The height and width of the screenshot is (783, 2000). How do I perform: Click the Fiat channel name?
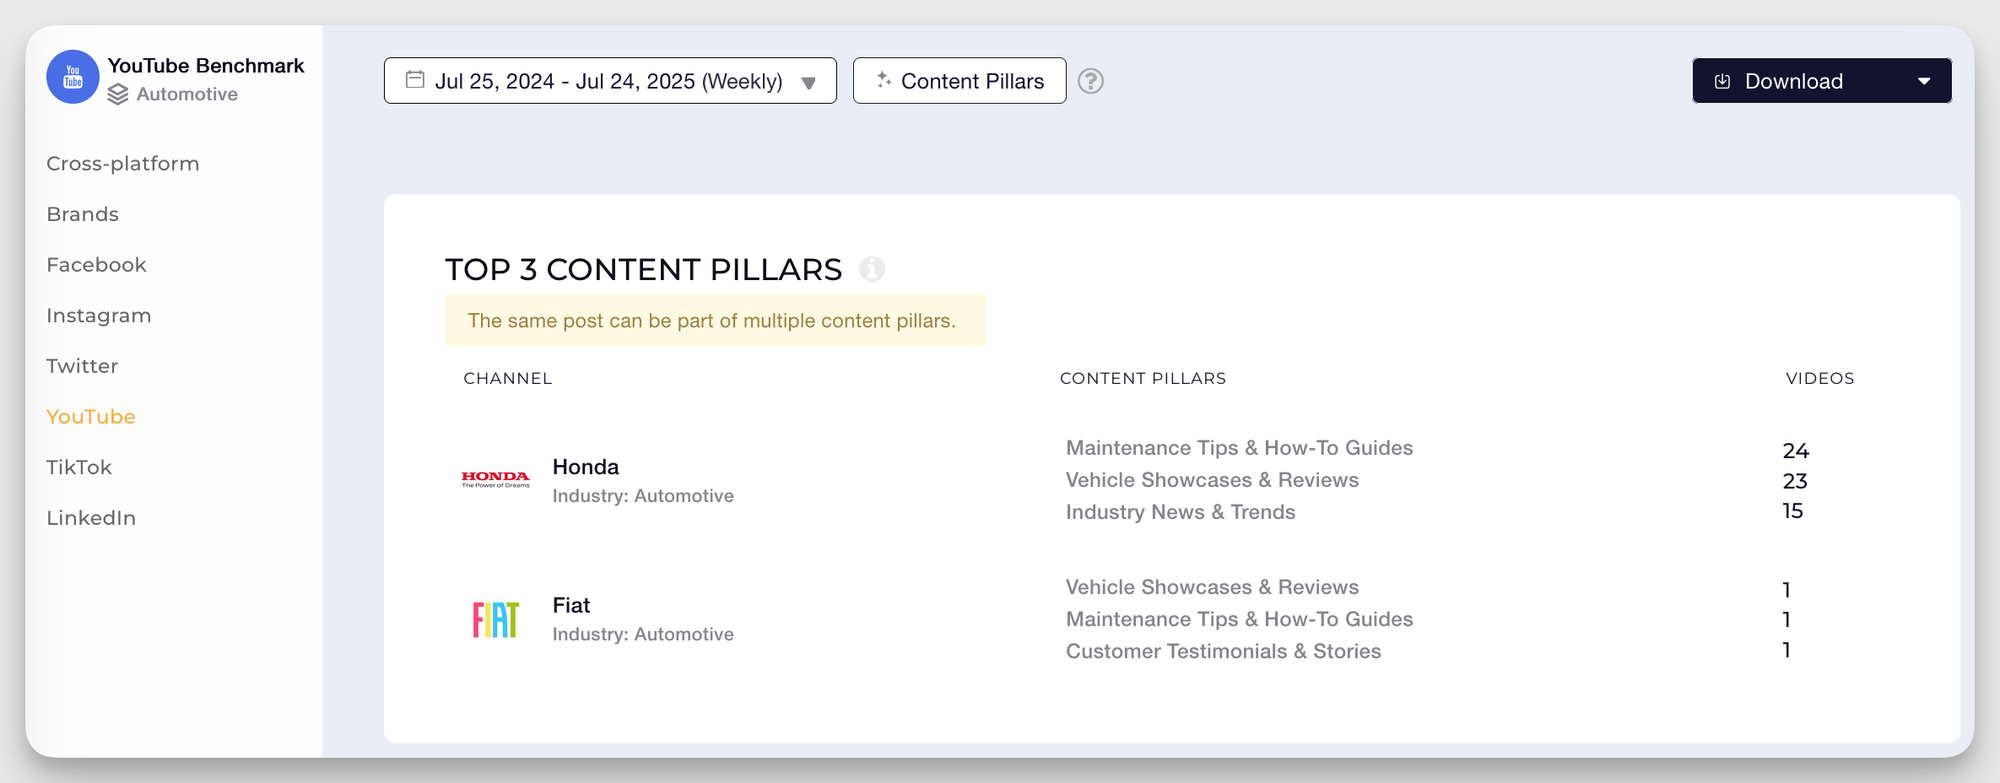(x=571, y=605)
